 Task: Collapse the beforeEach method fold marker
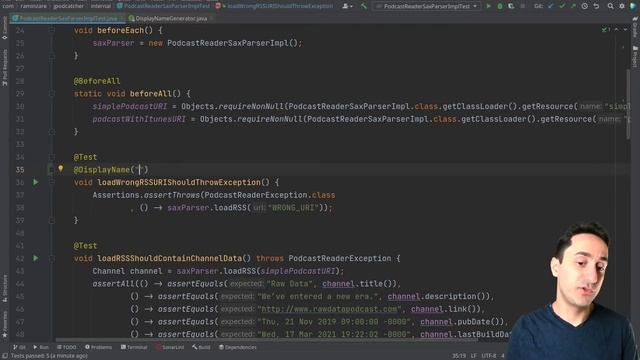52,30
